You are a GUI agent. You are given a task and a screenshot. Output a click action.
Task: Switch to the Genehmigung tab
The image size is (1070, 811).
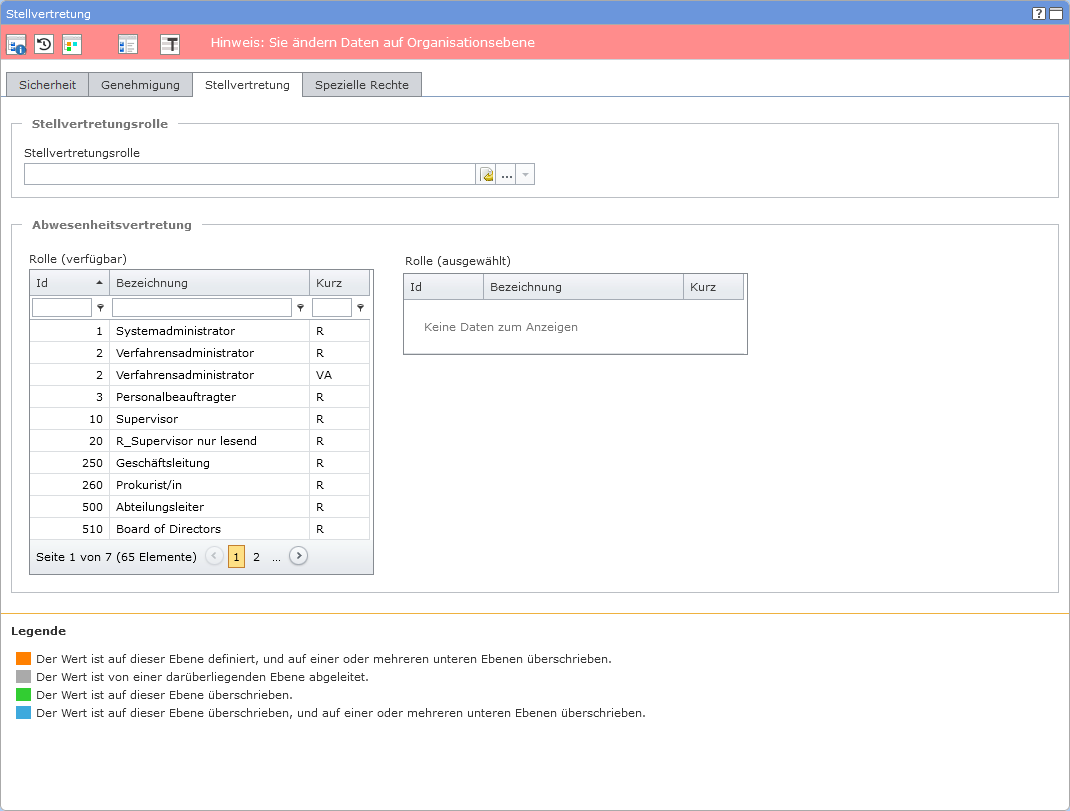[x=140, y=85]
